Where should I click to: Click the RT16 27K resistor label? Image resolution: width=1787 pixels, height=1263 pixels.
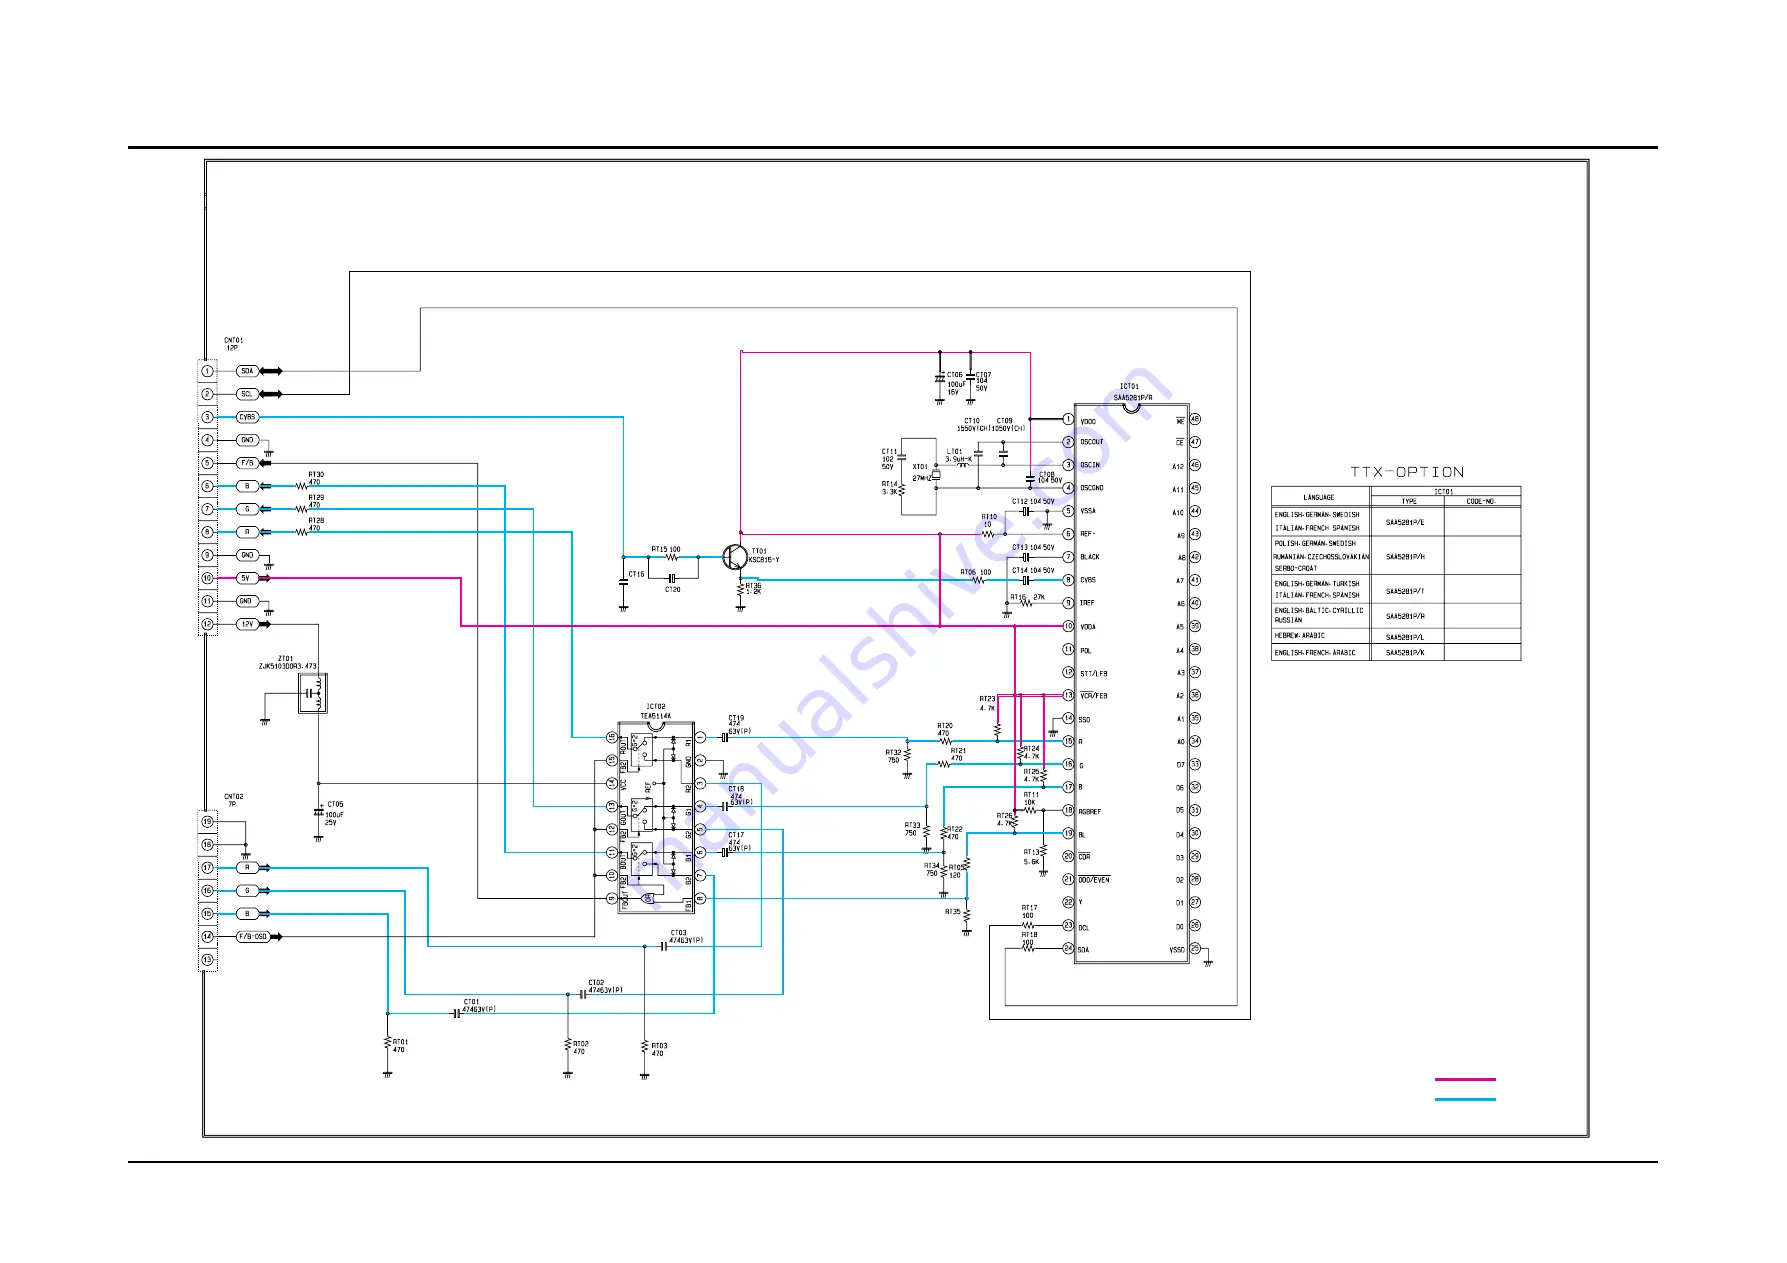(1027, 597)
